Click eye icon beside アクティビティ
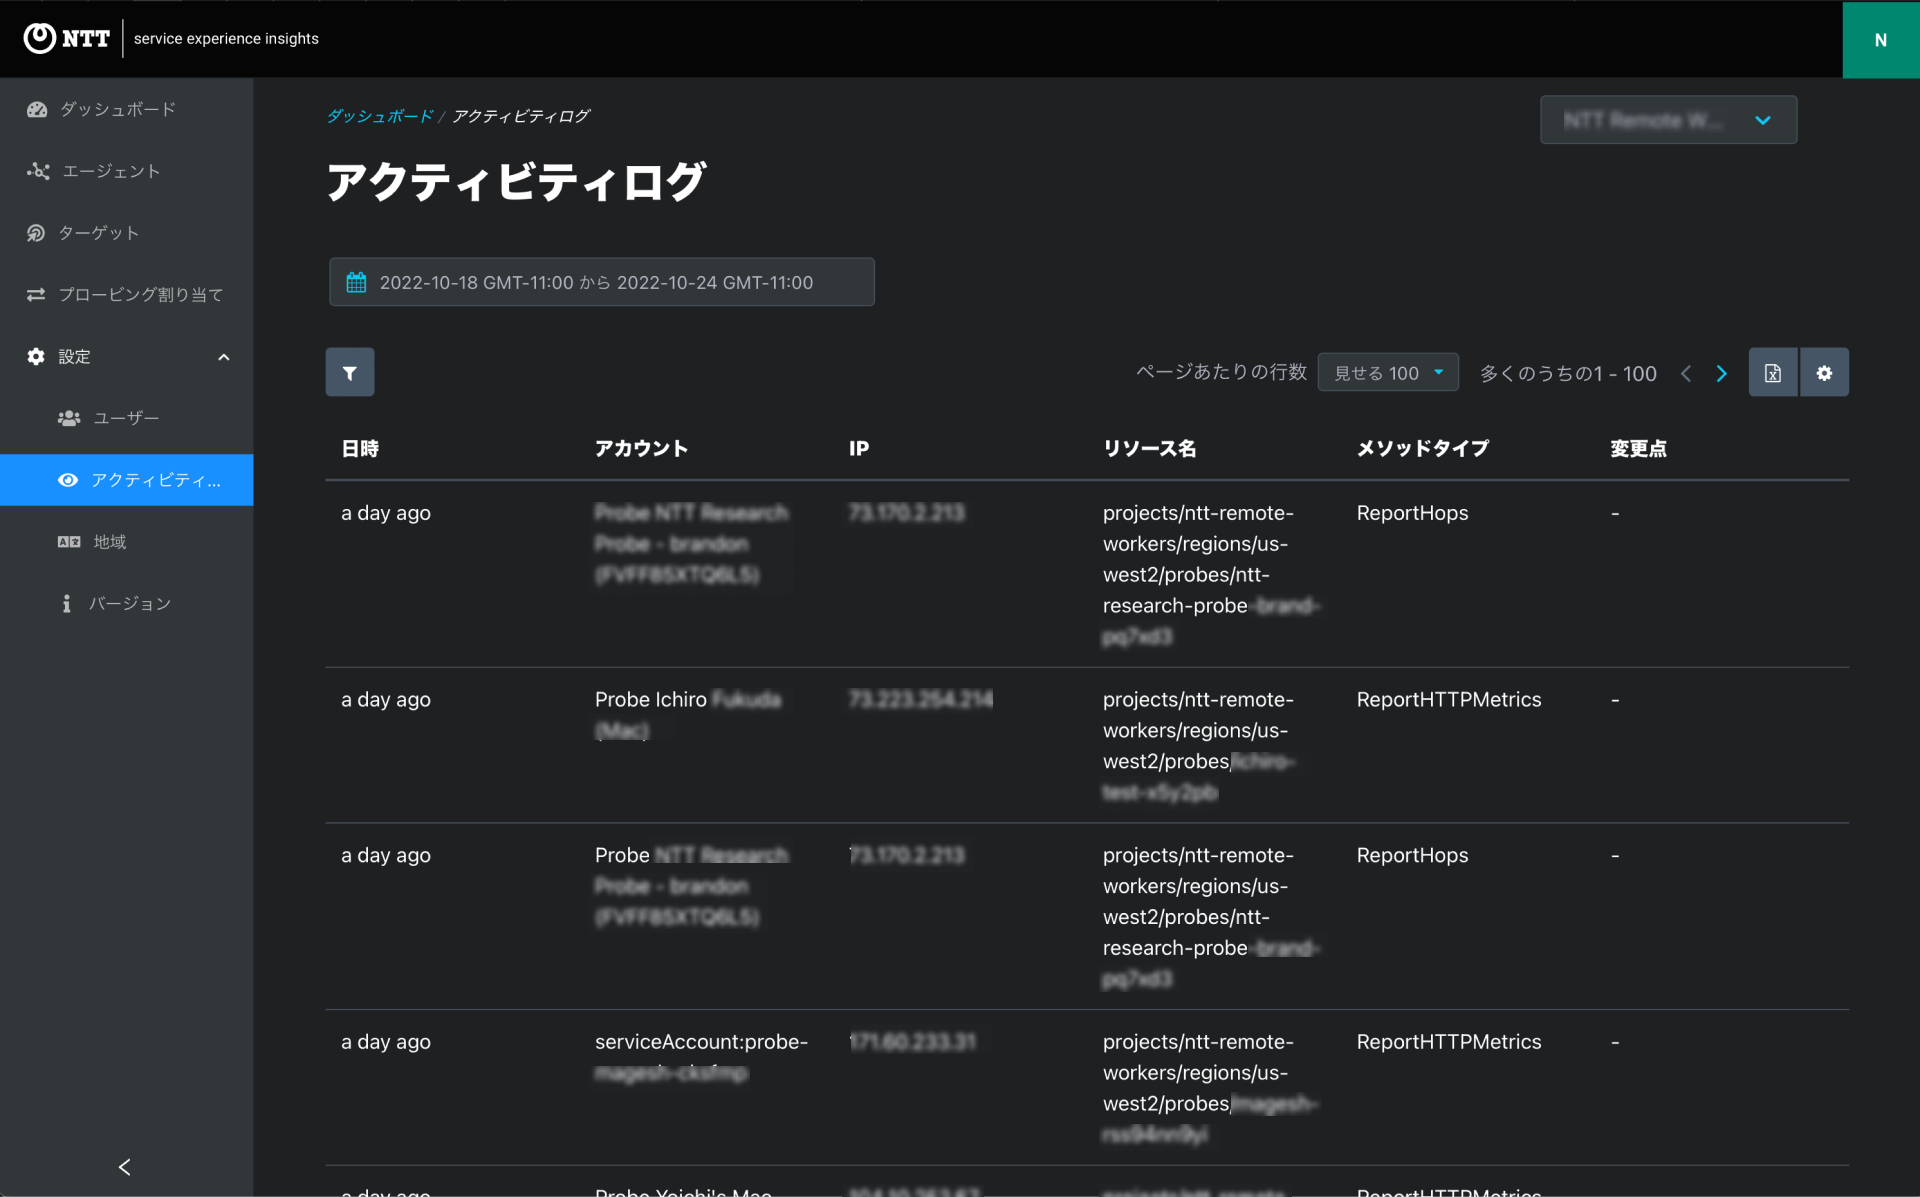Screen dimensions: 1920x1197 [x=68, y=480]
